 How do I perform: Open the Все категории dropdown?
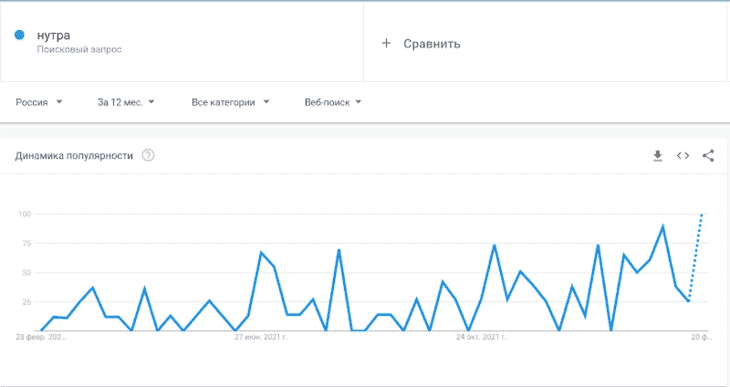click(x=230, y=102)
